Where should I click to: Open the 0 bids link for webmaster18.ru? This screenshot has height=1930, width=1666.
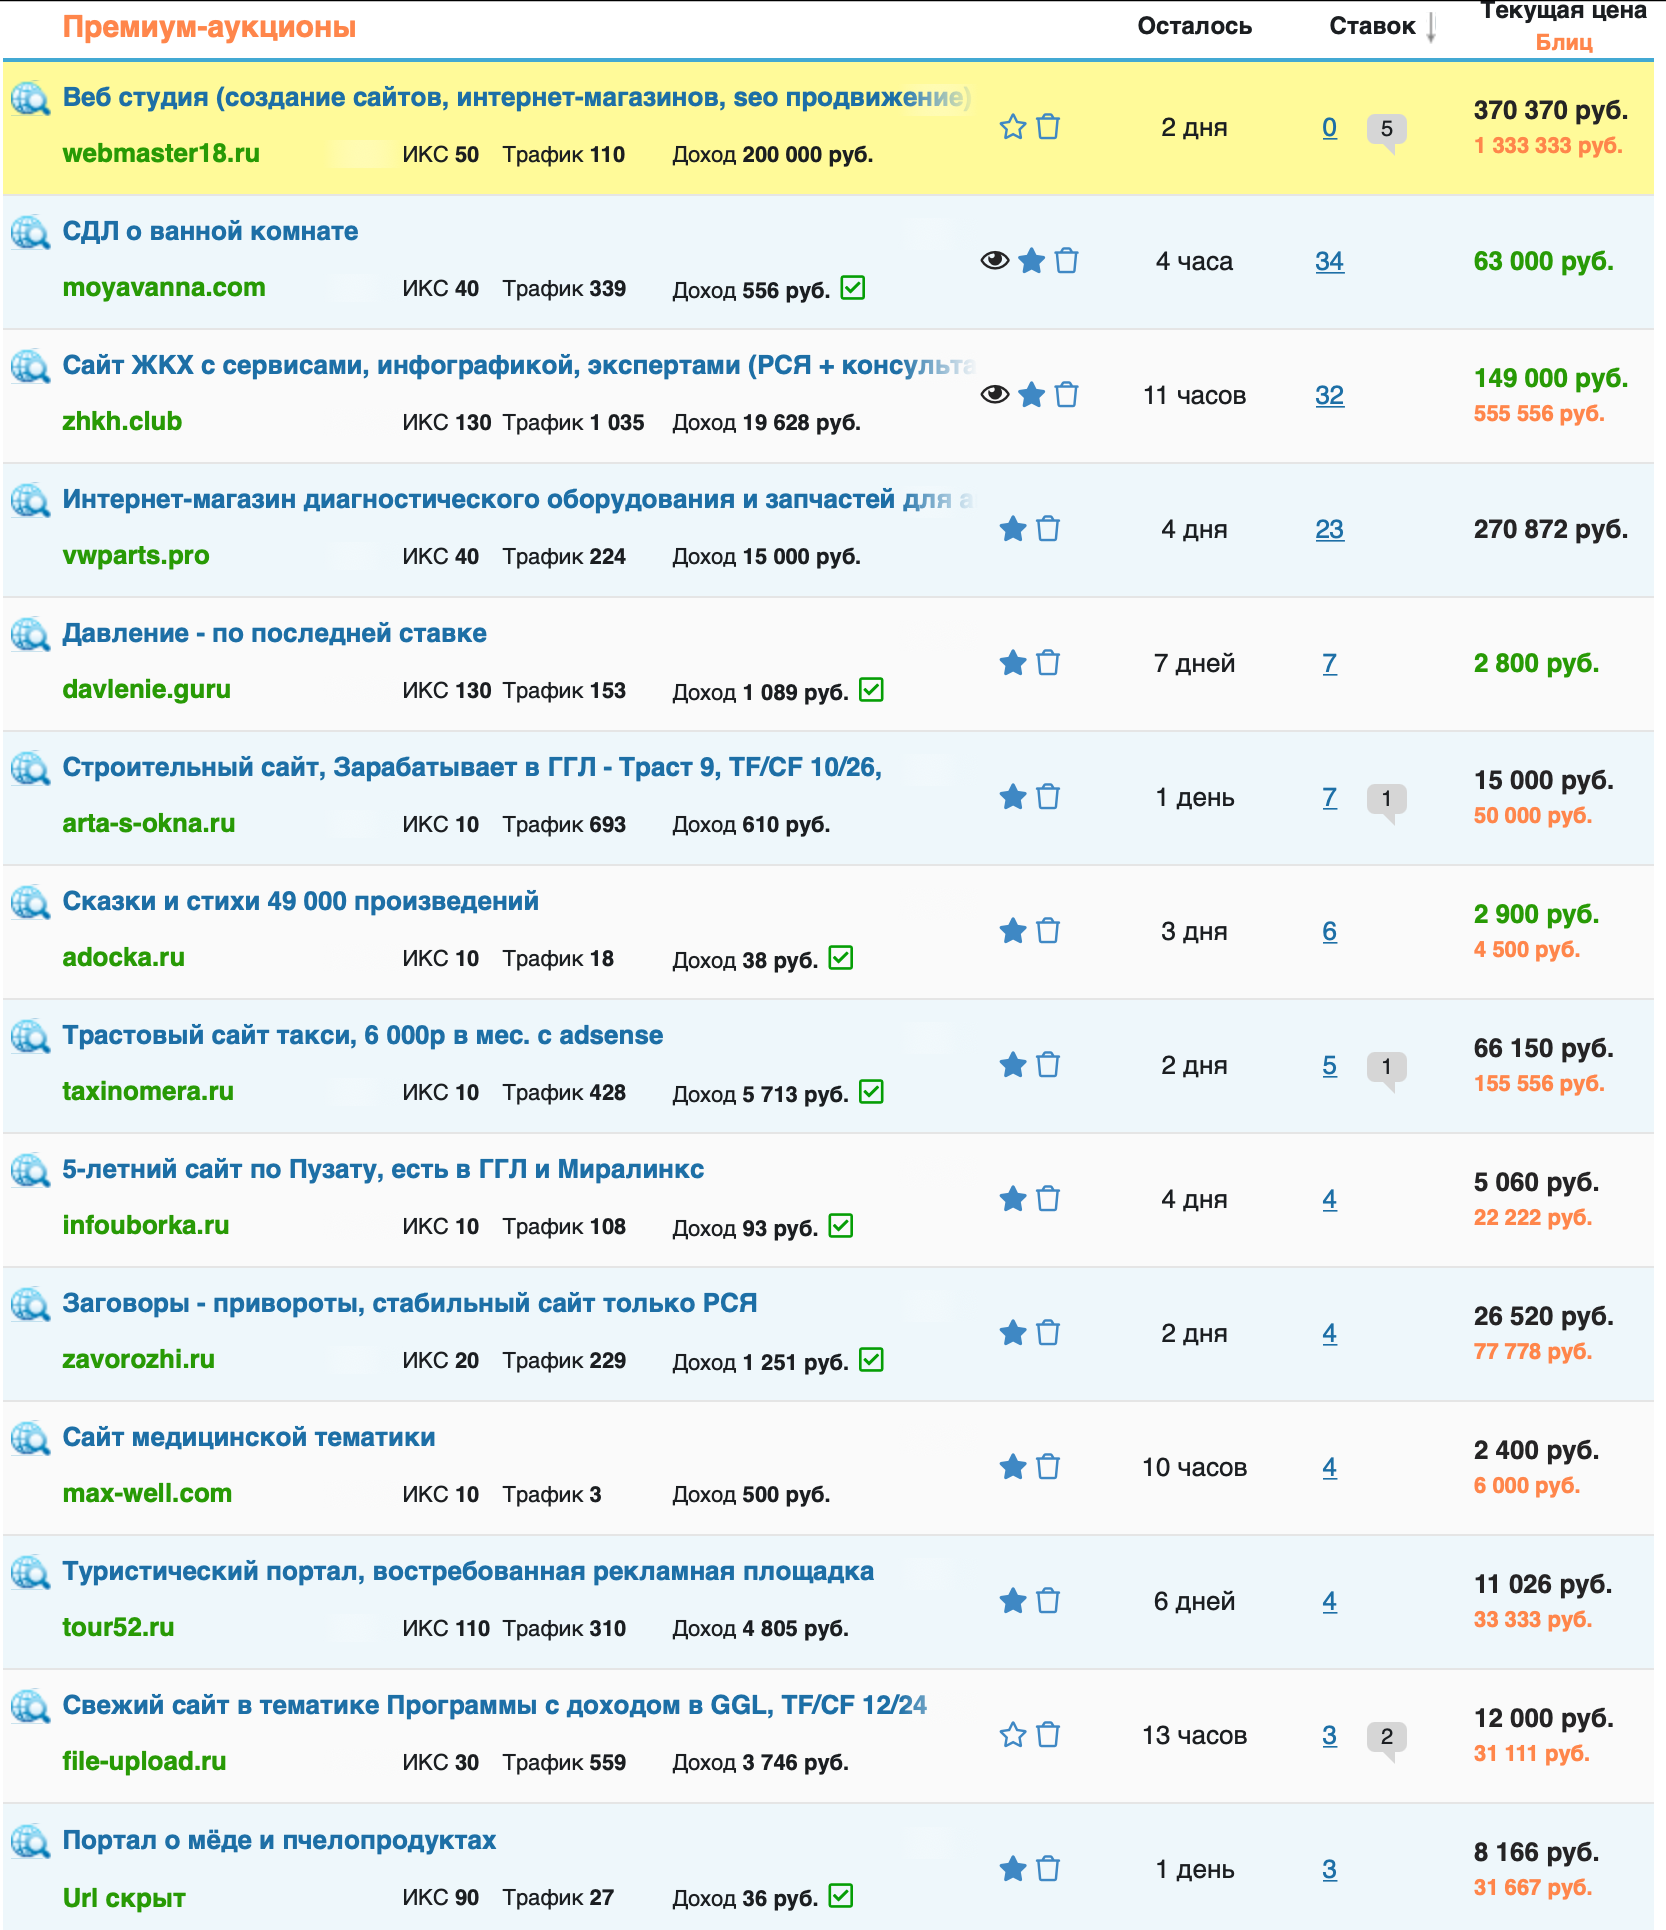click(1329, 128)
